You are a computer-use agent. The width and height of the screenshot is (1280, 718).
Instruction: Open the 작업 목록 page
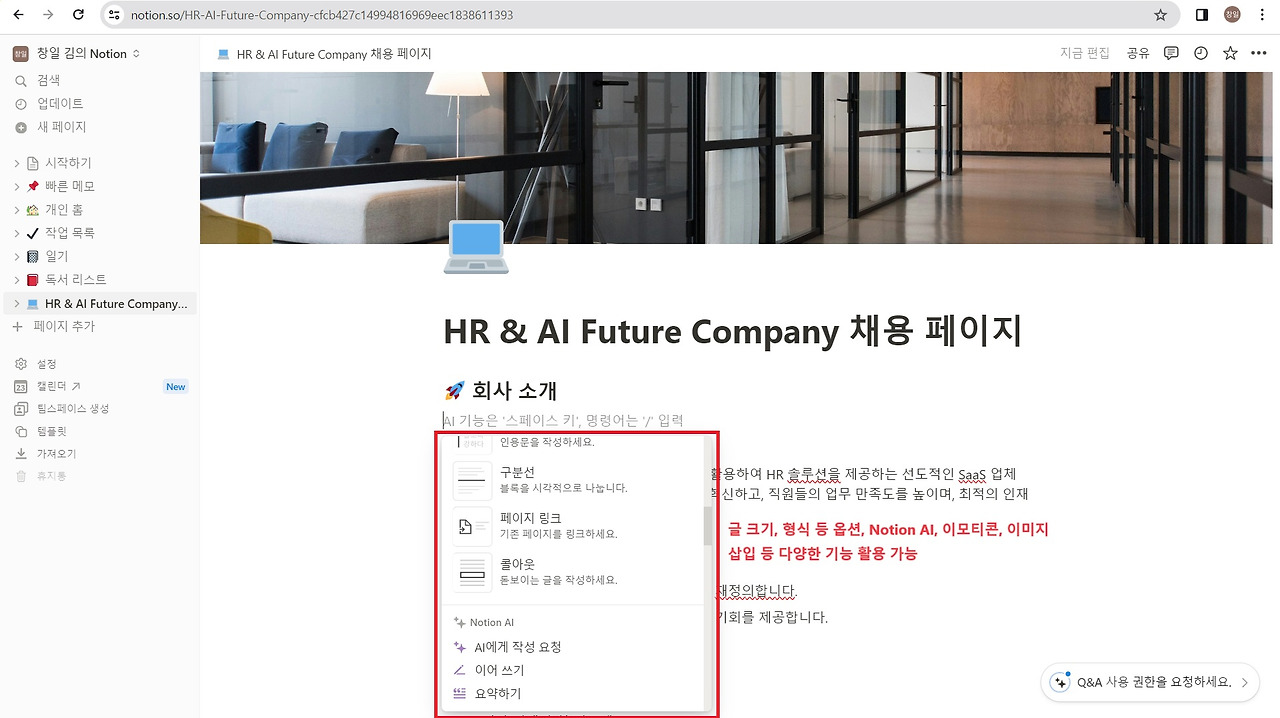[x=70, y=233]
